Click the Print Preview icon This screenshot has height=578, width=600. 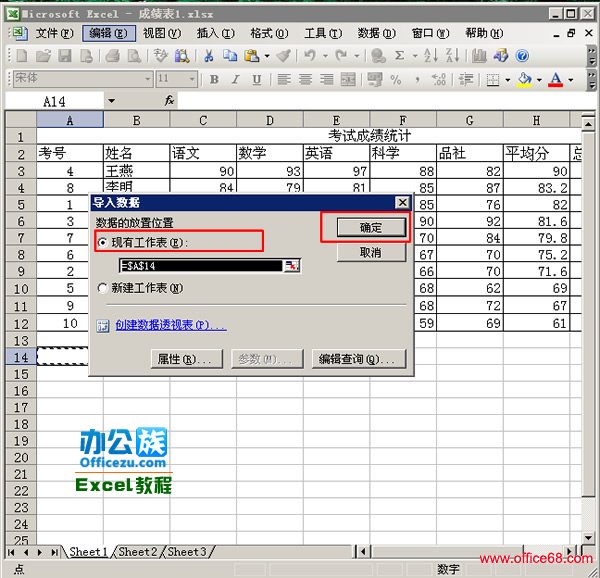134,56
